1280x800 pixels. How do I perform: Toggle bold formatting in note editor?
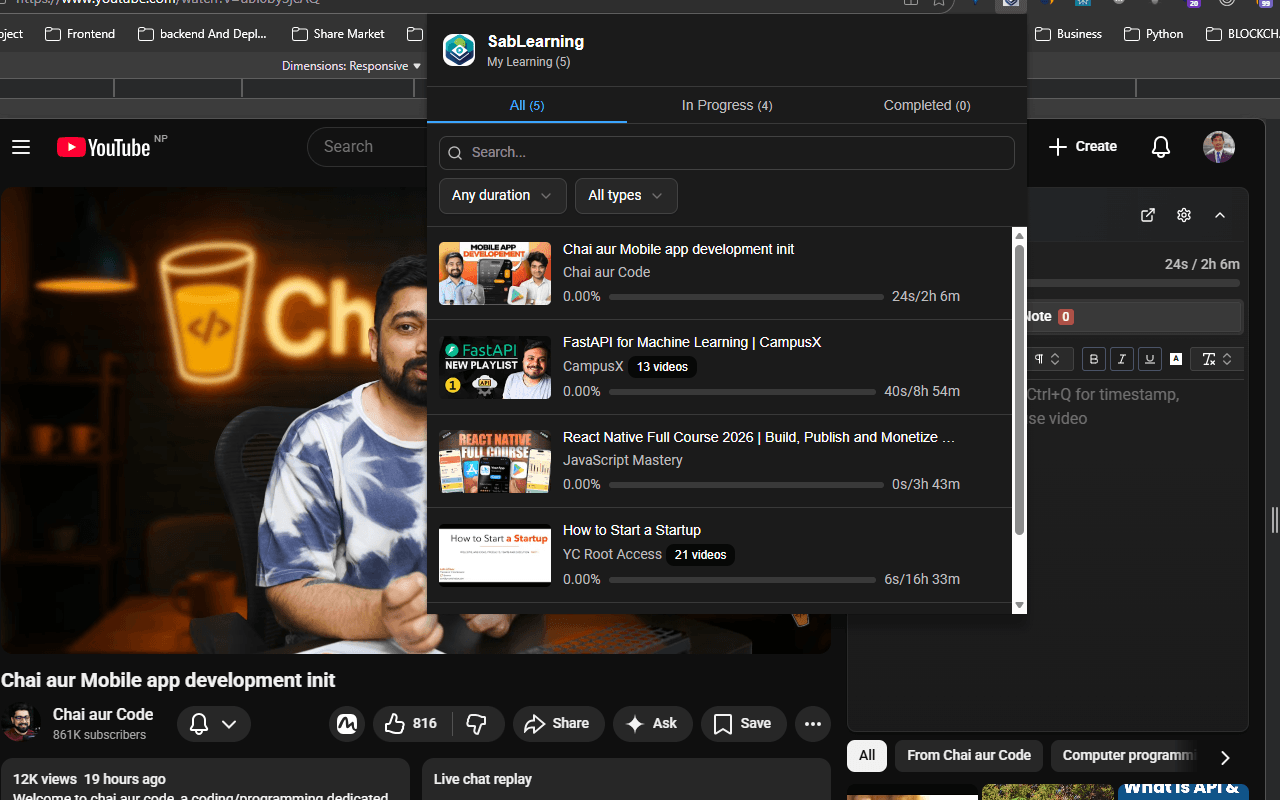pos(1094,359)
